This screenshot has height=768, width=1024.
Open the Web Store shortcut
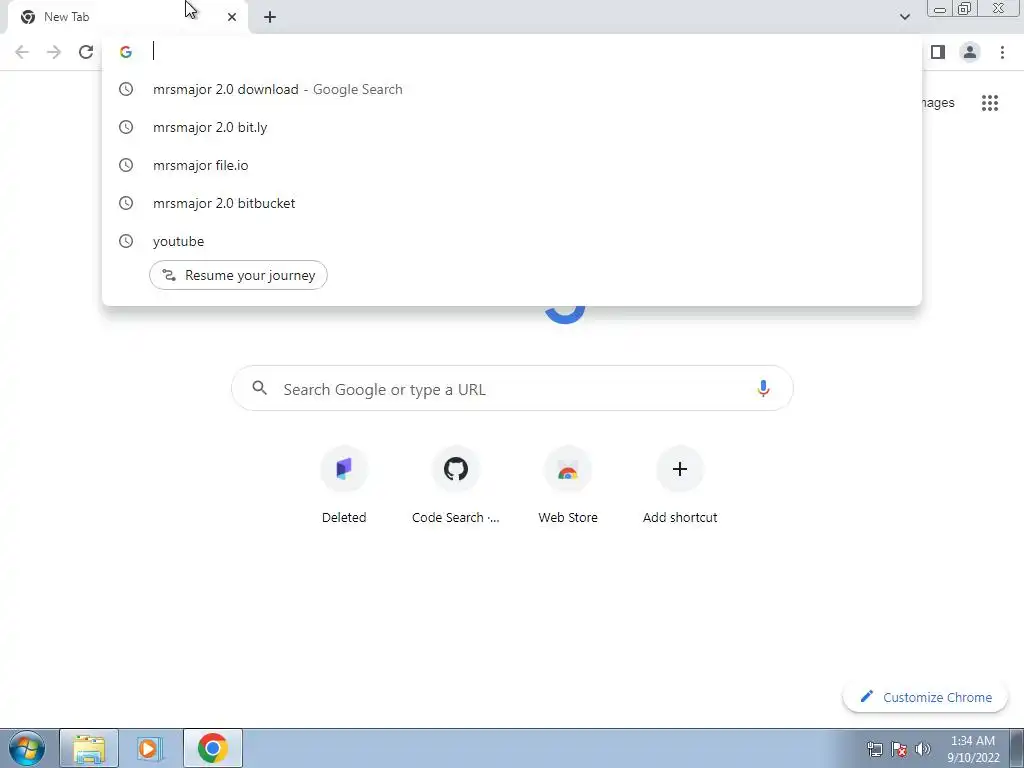pyautogui.click(x=568, y=485)
